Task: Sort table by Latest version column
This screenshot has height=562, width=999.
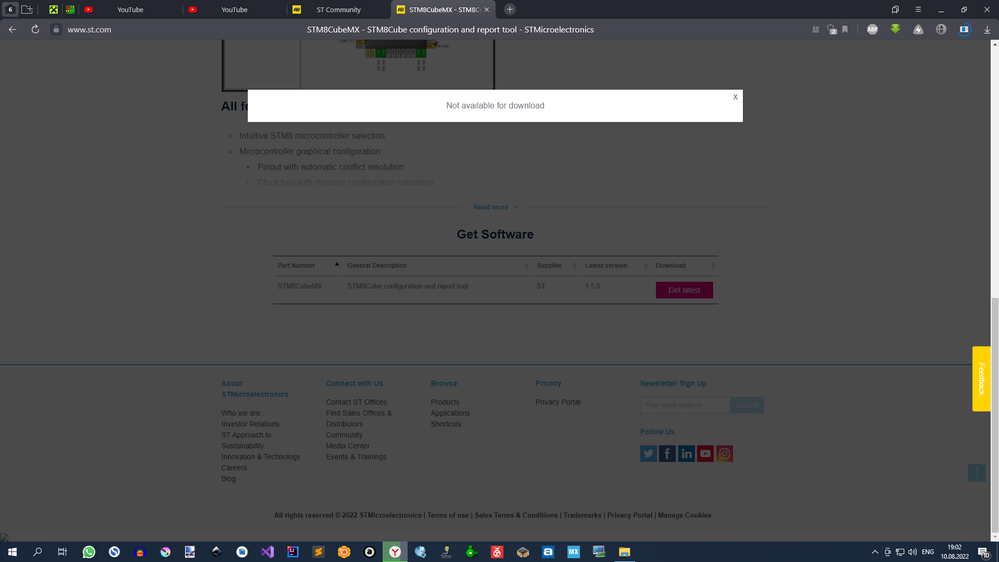Action: tap(616, 266)
